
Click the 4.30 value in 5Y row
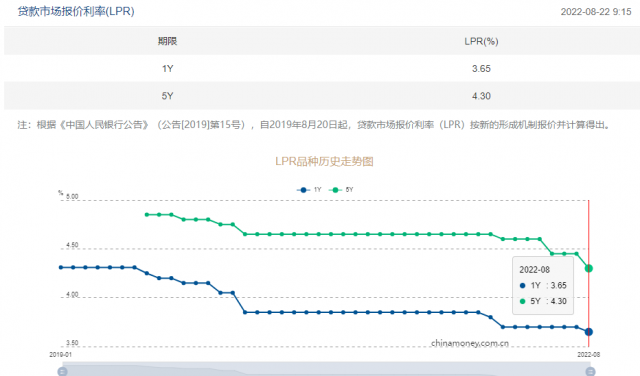coord(481,96)
